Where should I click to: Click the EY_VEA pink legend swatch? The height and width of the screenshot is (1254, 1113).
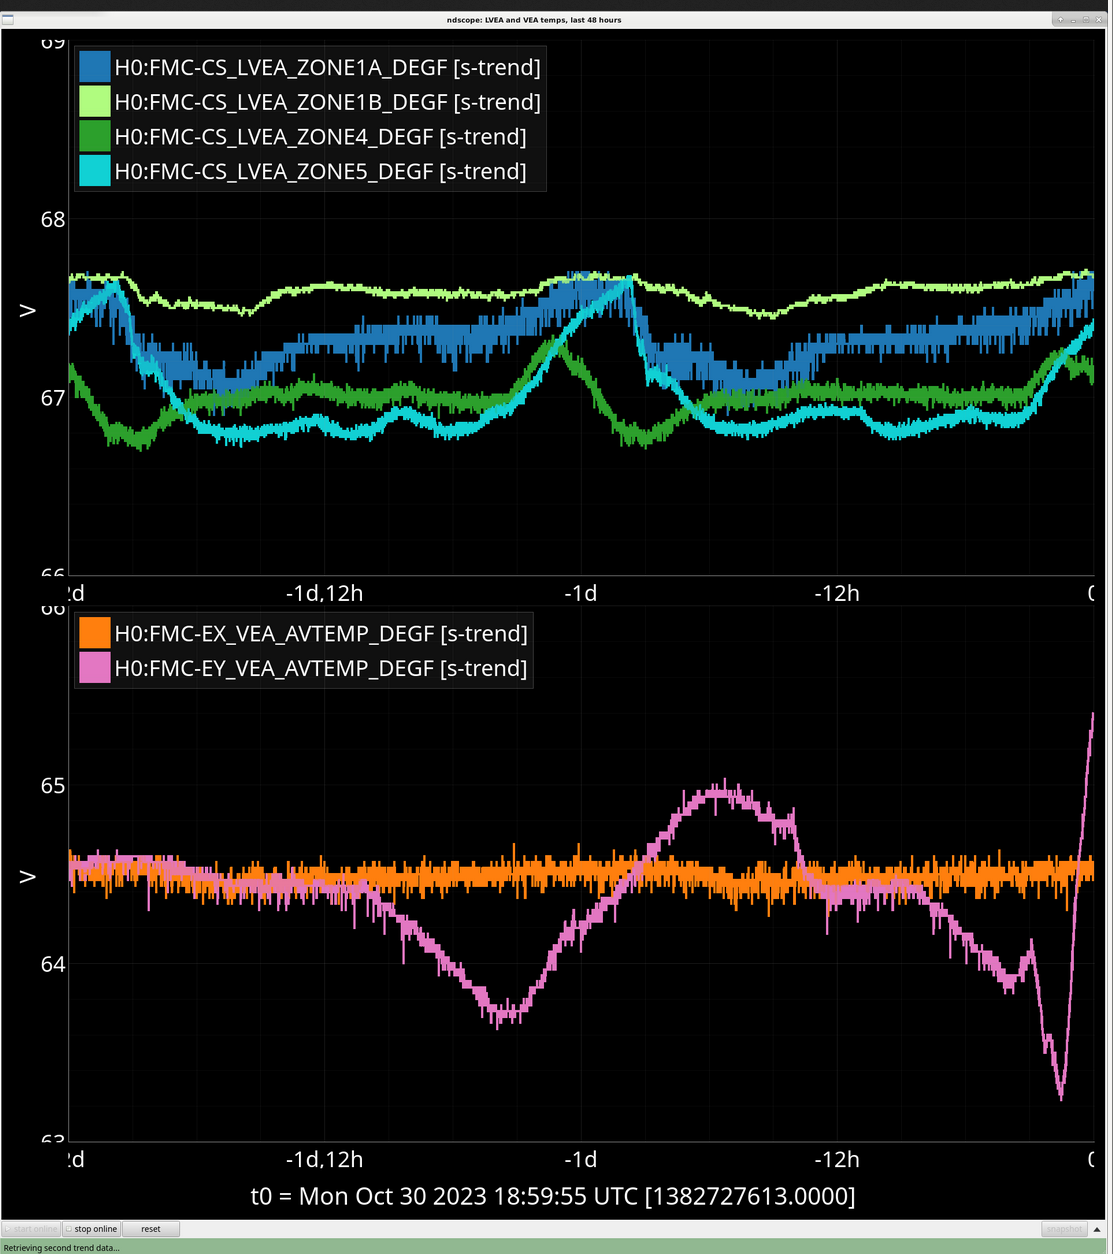click(x=94, y=668)
